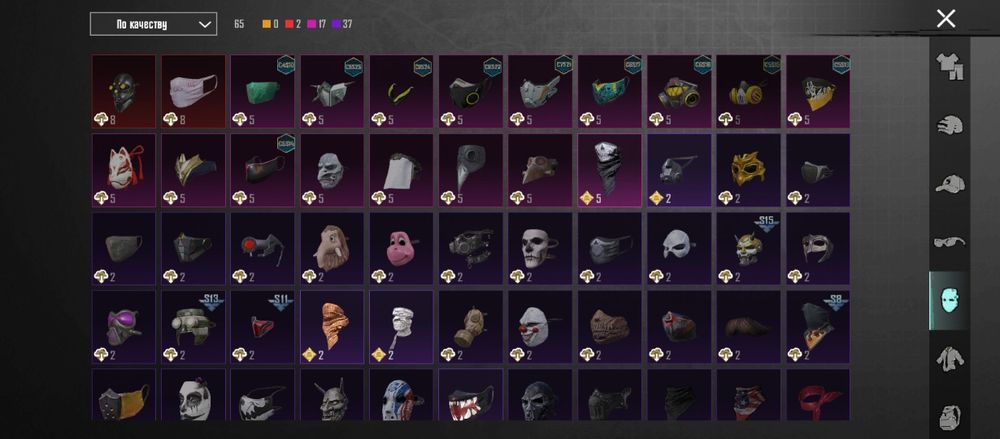Click the dropdown chevron arrow

click(204, 24)
